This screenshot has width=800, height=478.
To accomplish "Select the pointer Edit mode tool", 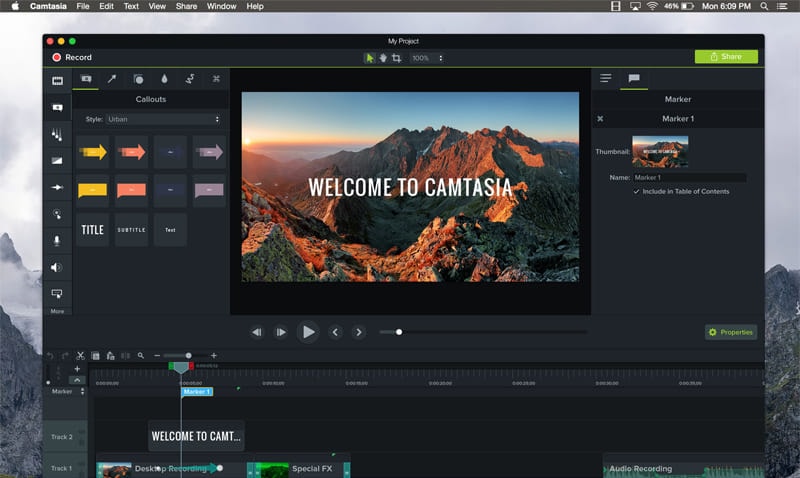I will [x=369, y=58].
